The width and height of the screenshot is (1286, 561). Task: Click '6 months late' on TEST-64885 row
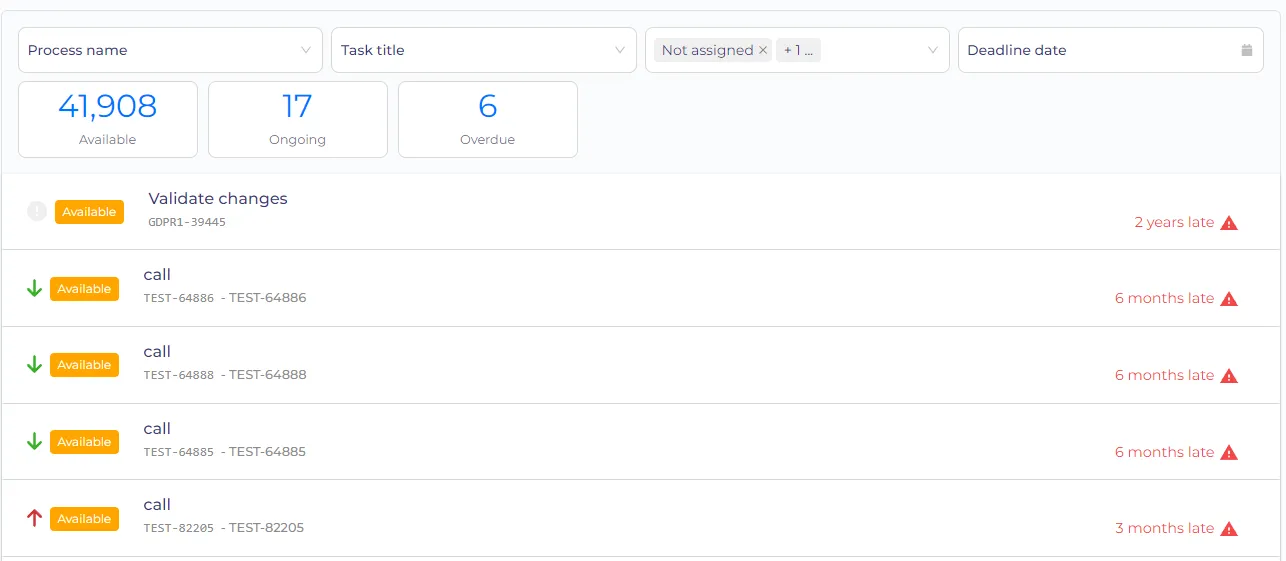[1164, 452]
